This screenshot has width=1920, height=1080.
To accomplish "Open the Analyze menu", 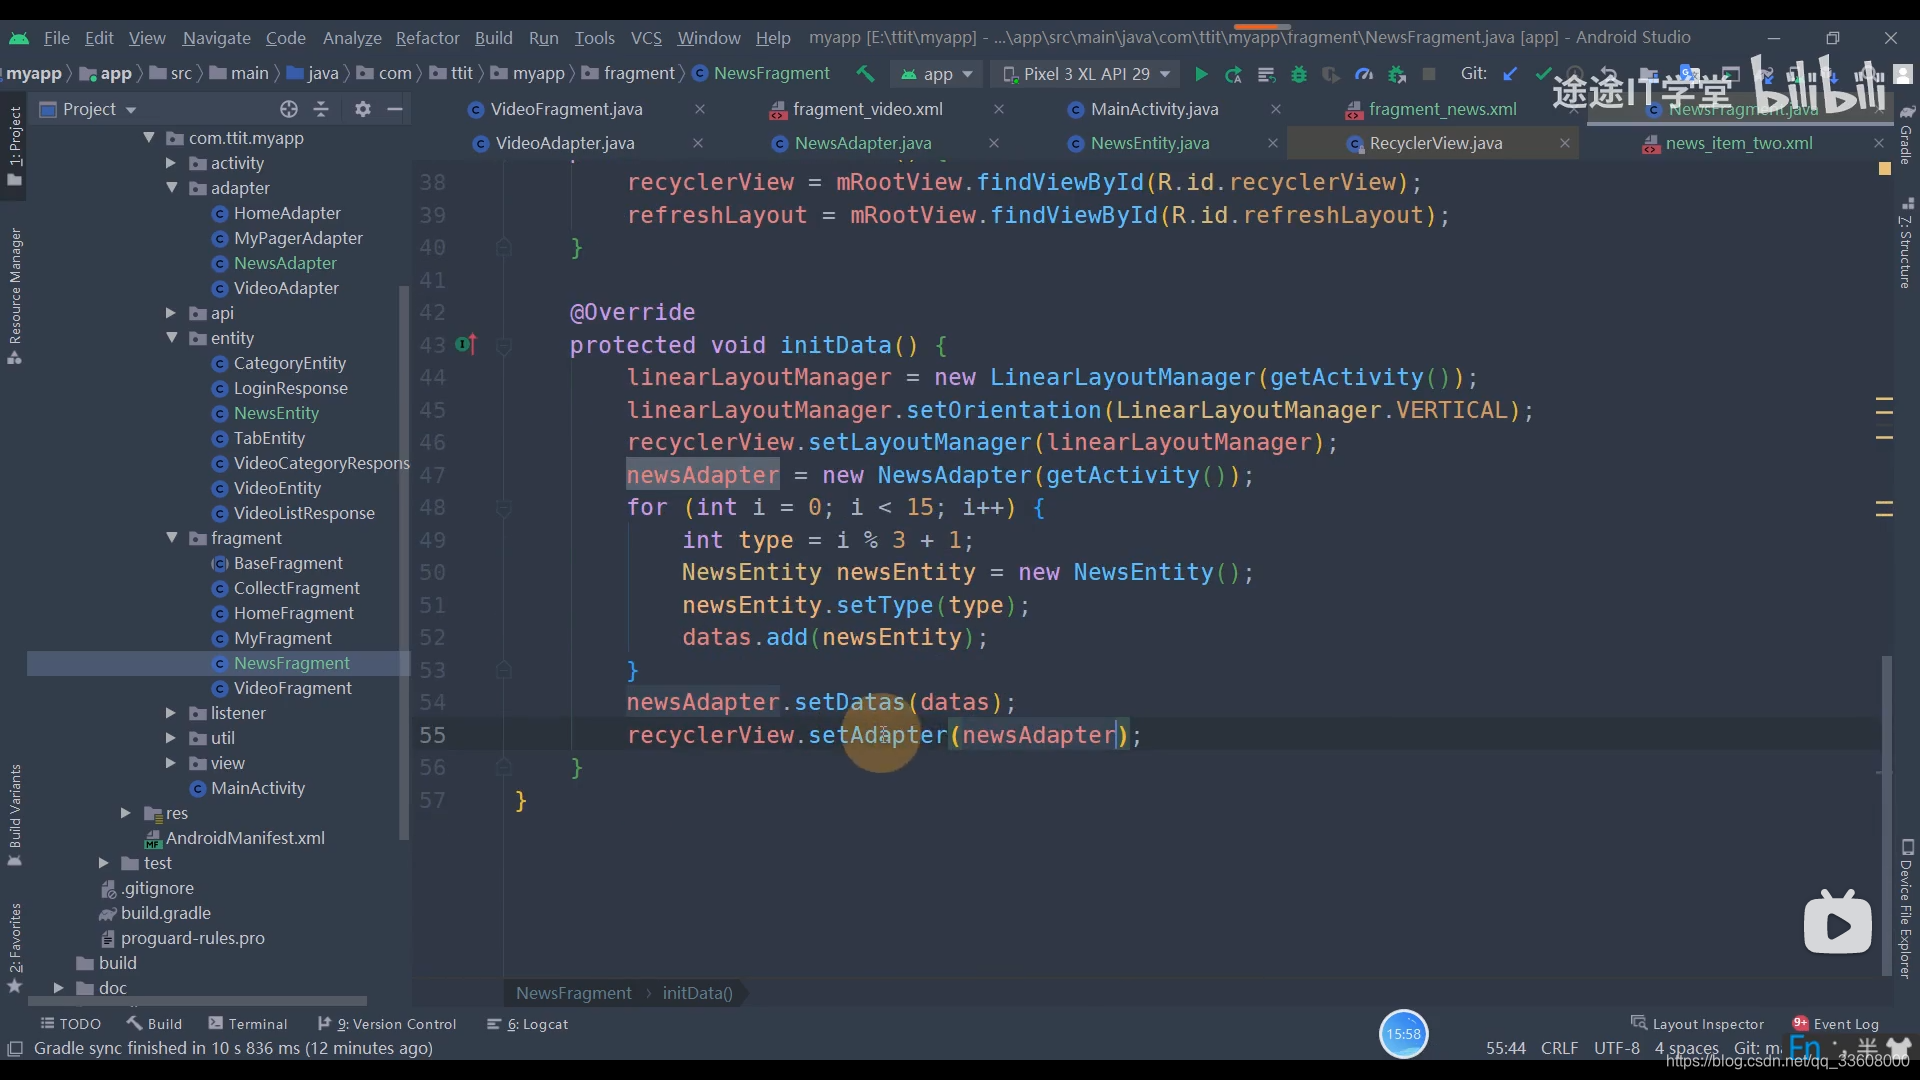I will tap(352, 38).
